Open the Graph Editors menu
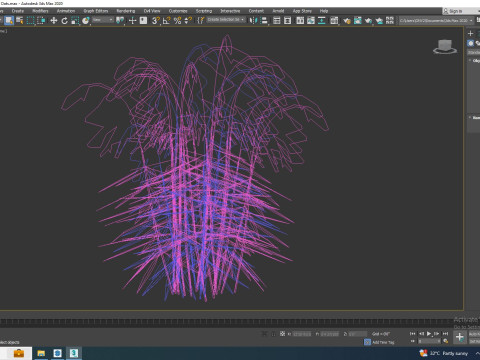The image size is (480, 360). 96,11
